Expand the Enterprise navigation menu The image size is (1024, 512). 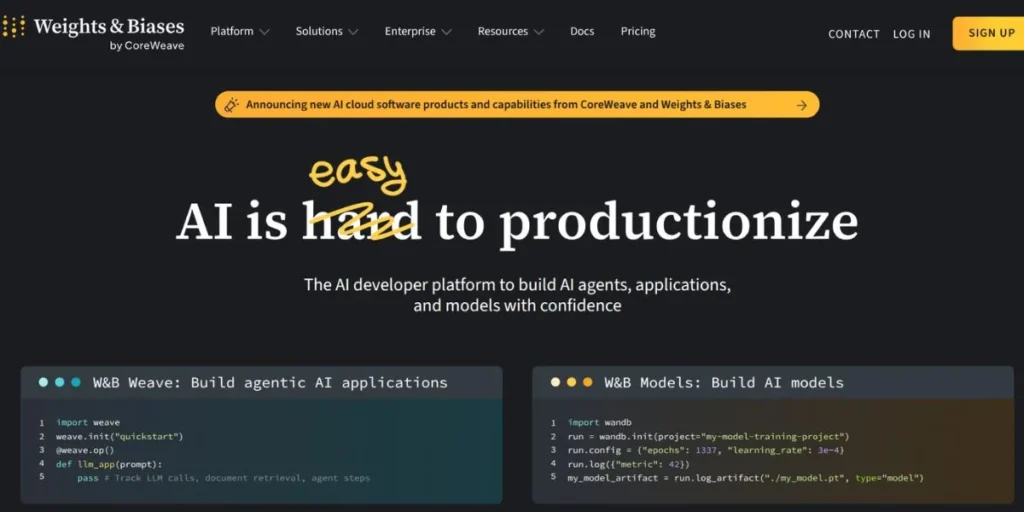click(x=418, y=32)
